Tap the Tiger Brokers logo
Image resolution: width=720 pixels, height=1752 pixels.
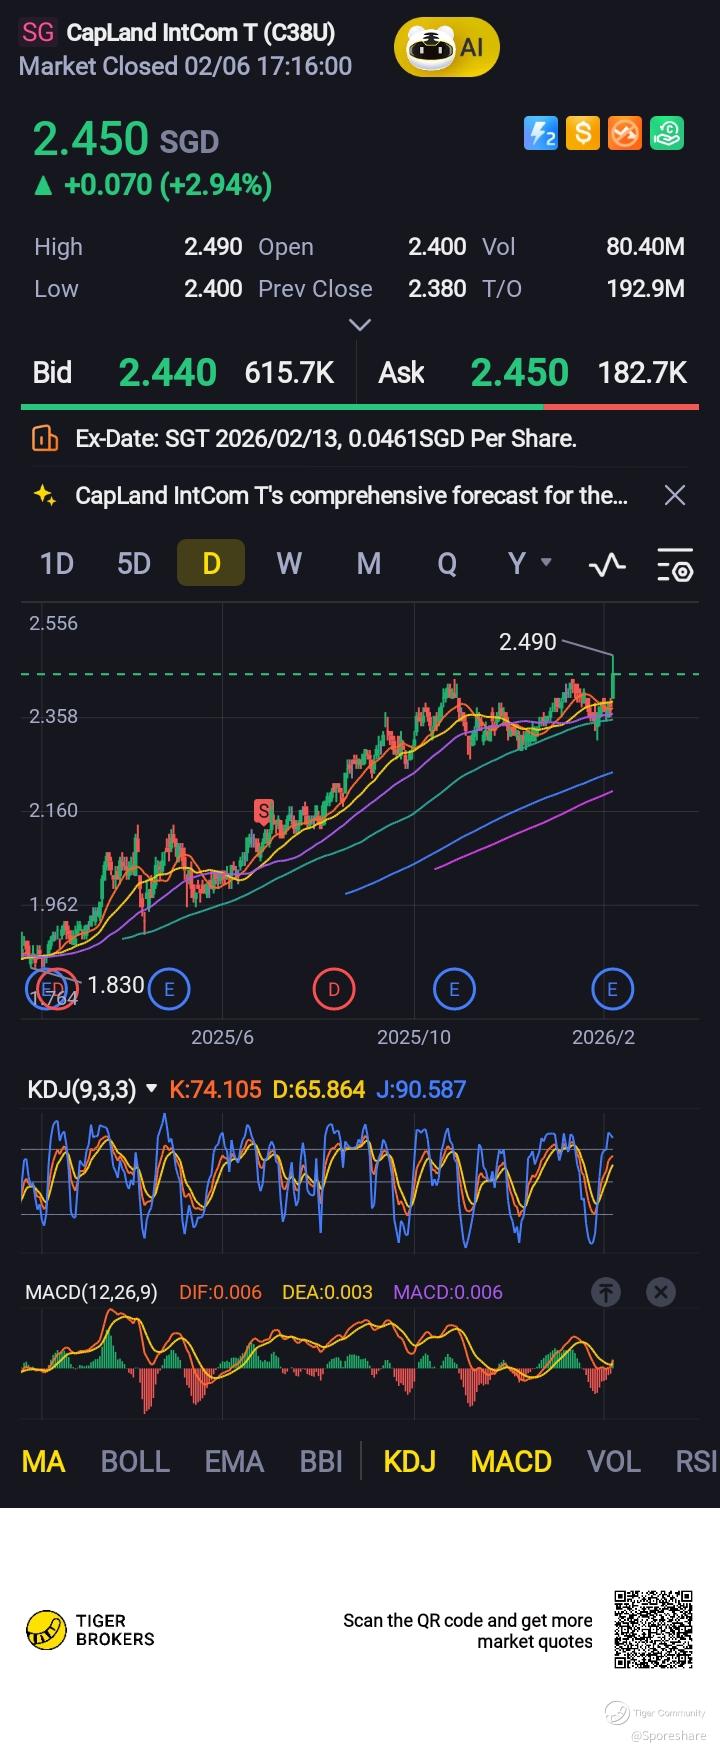(x=90, y=1630)
